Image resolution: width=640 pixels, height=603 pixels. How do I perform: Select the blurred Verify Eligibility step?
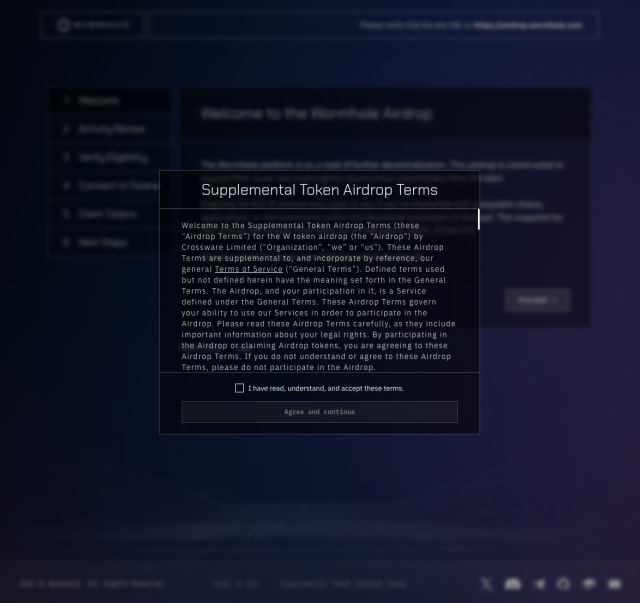111,157
